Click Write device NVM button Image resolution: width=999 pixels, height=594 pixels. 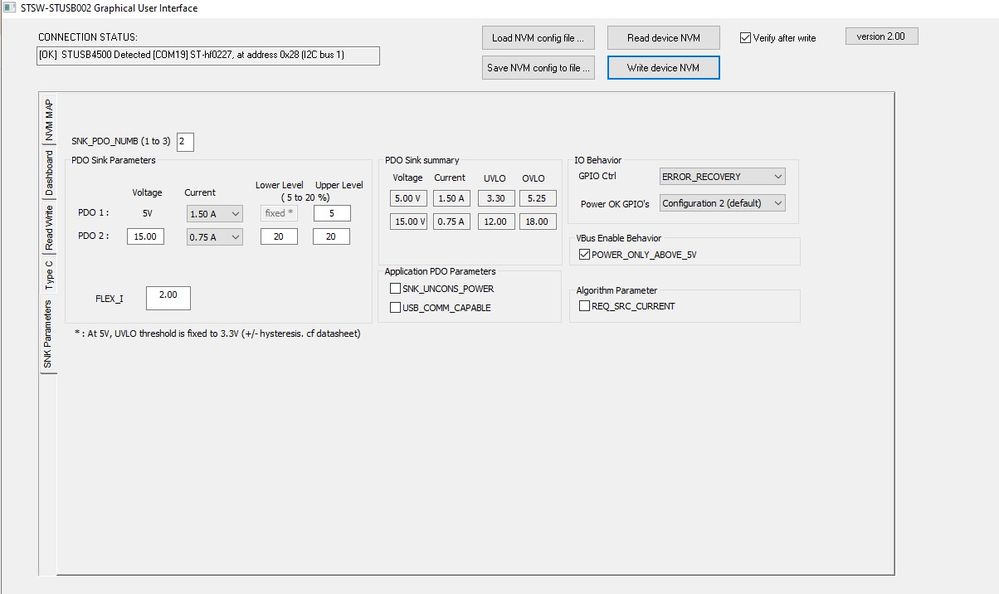tap(663, 68)
